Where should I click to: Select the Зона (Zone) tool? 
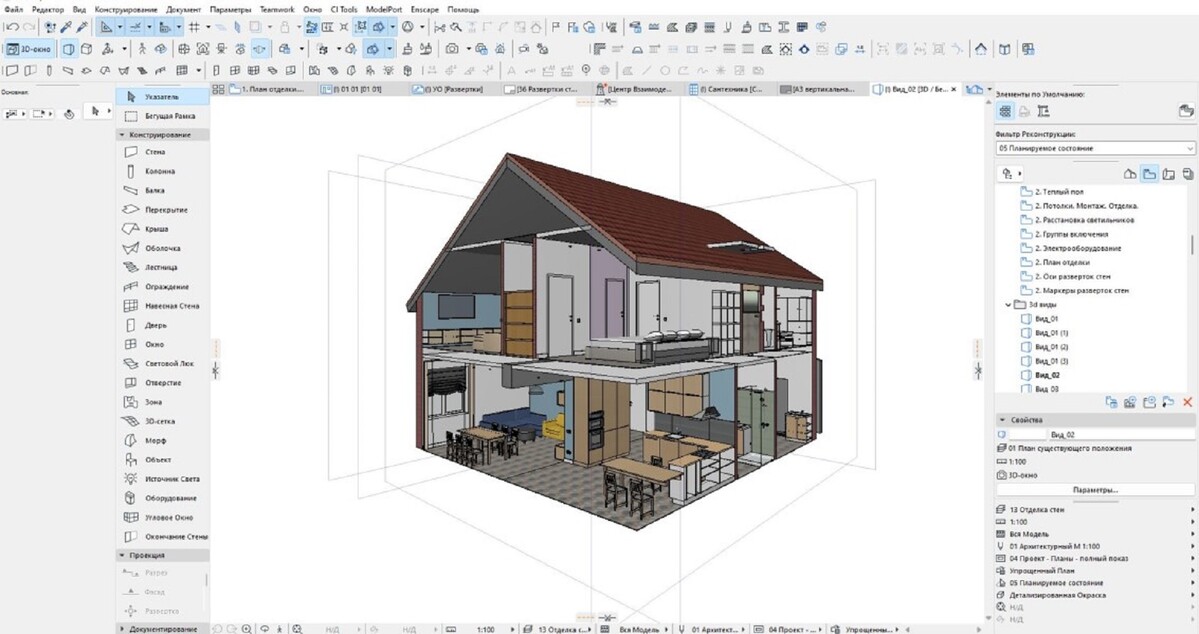154,402
